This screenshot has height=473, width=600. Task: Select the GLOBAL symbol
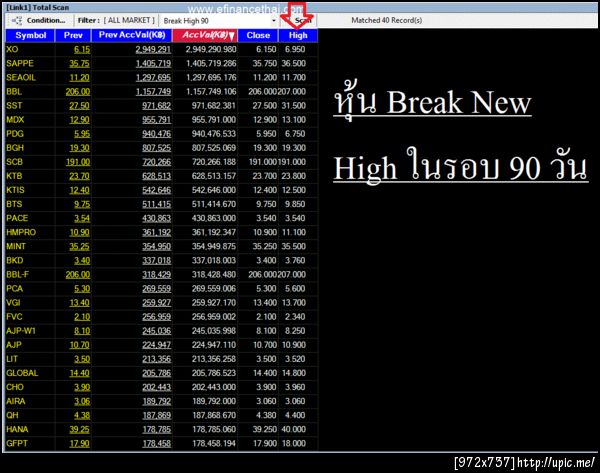click(x=22, y=373)
